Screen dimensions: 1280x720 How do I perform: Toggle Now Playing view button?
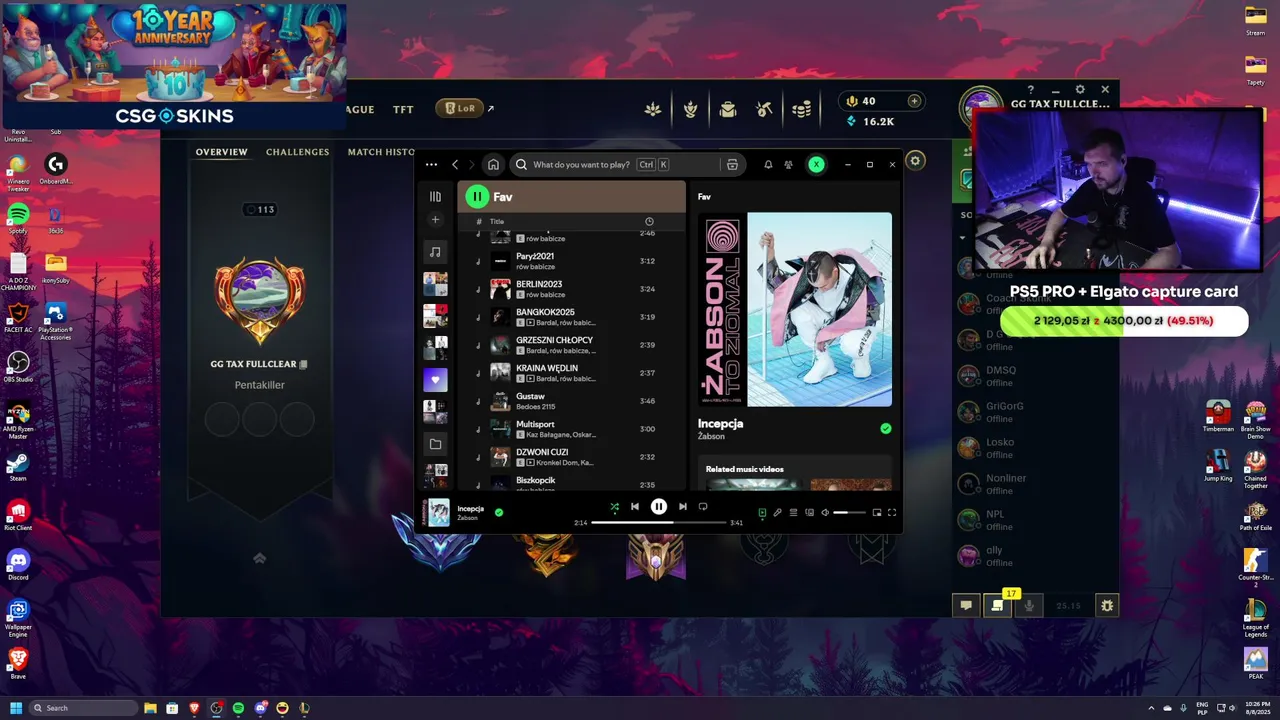[x=762, y=513]
